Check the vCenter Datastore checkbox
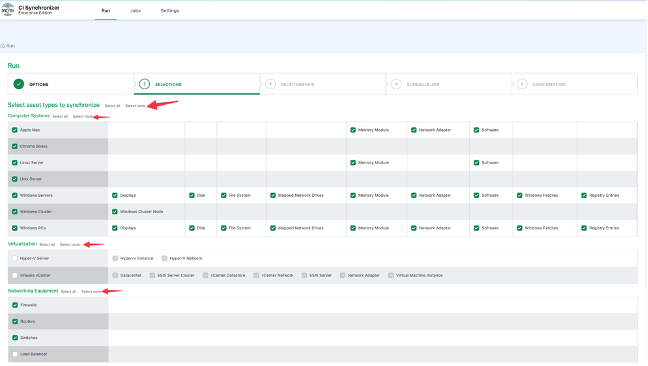The image size is (648, 366). pos(205,275)
